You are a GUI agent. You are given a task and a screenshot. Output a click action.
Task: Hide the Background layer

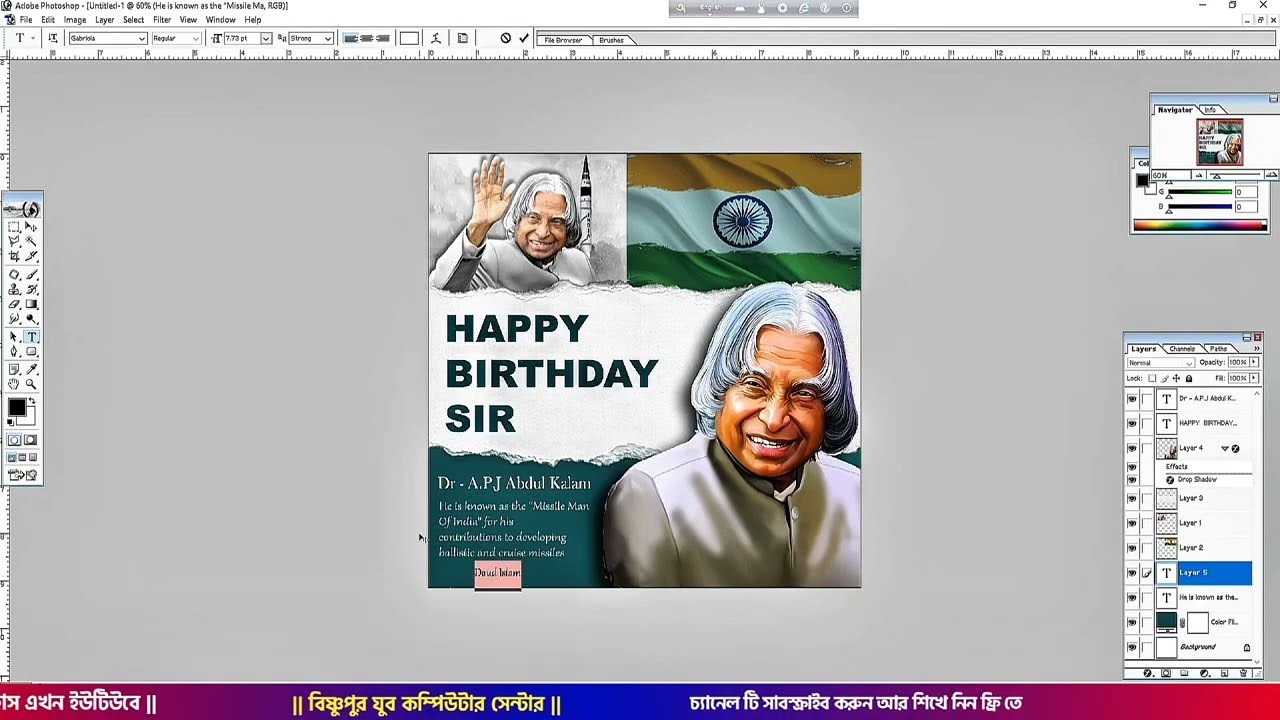coord(1132,647)
